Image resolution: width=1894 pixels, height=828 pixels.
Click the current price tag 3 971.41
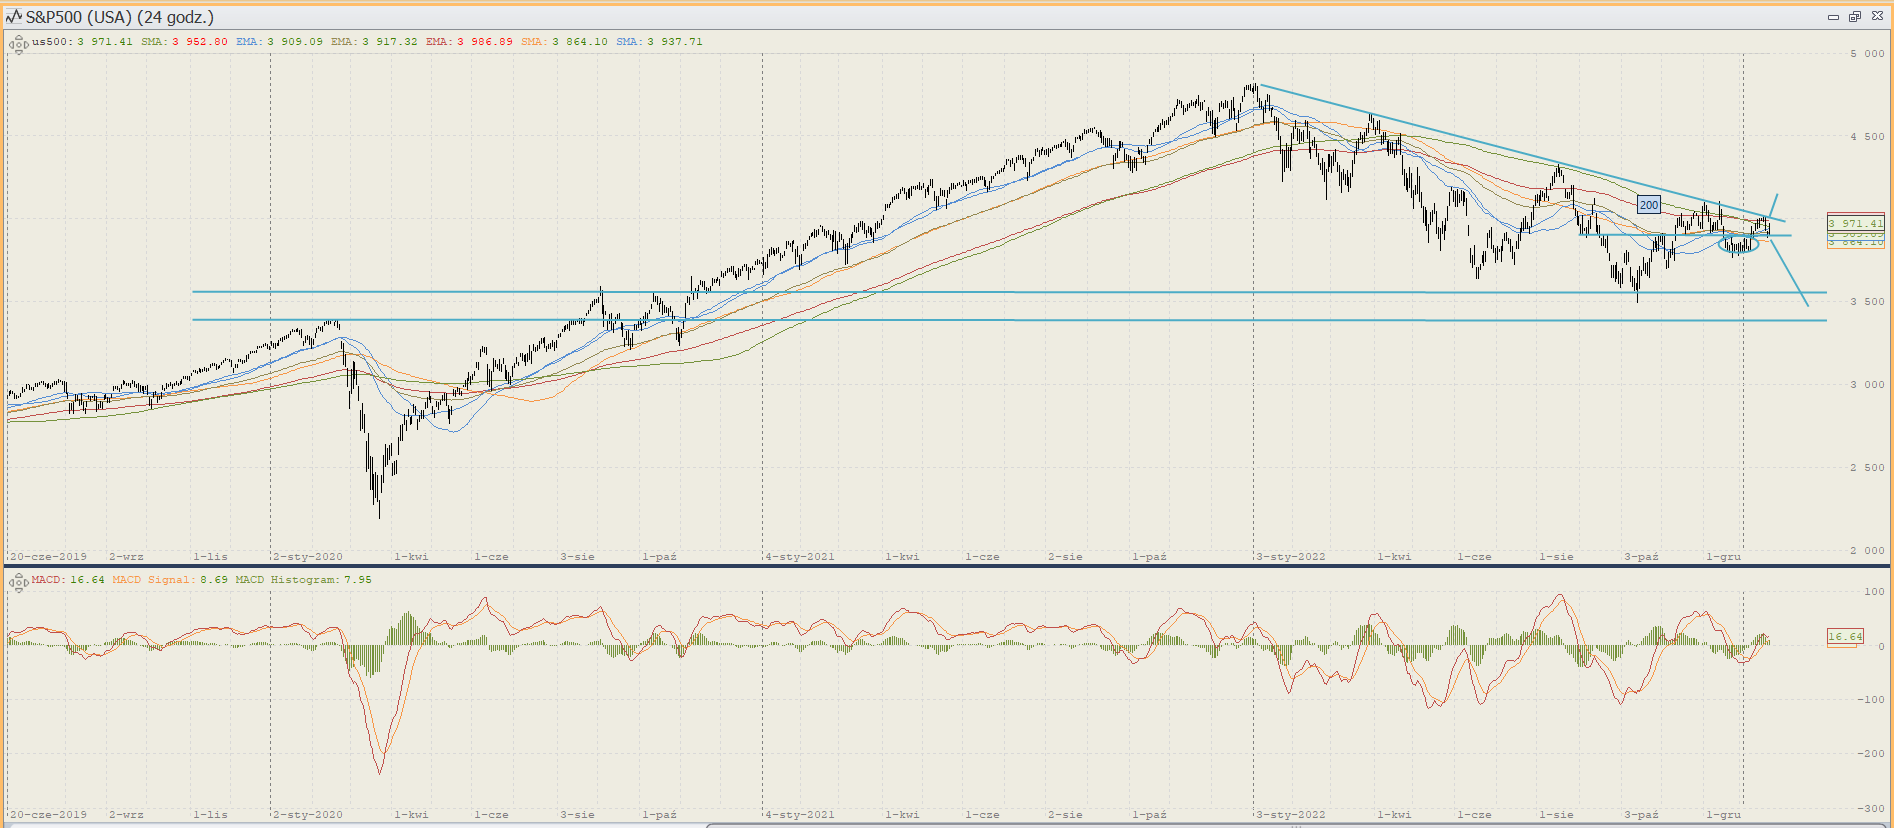[x=1855, y=223]
